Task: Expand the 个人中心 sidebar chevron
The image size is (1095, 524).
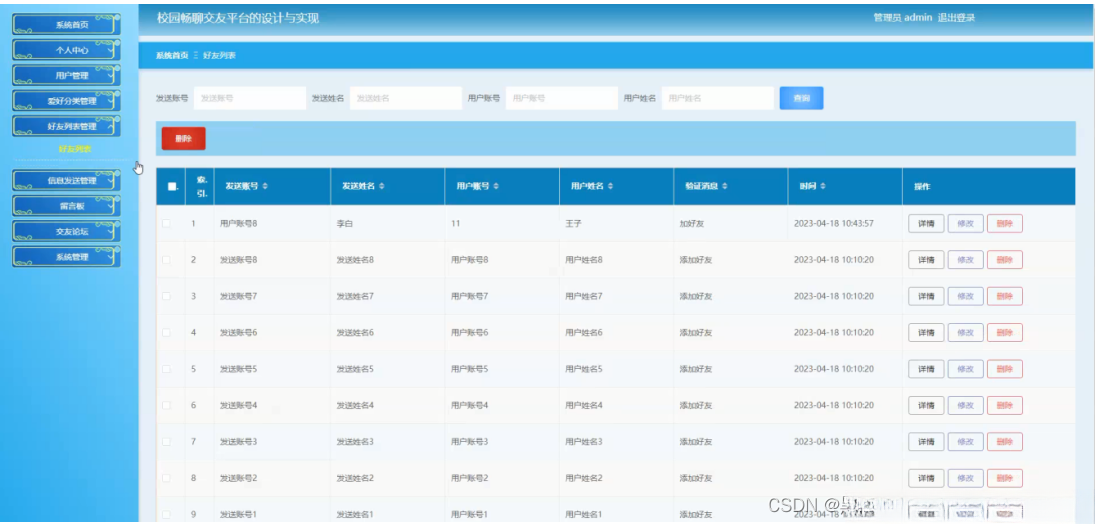Action: (x=109, y=50)
